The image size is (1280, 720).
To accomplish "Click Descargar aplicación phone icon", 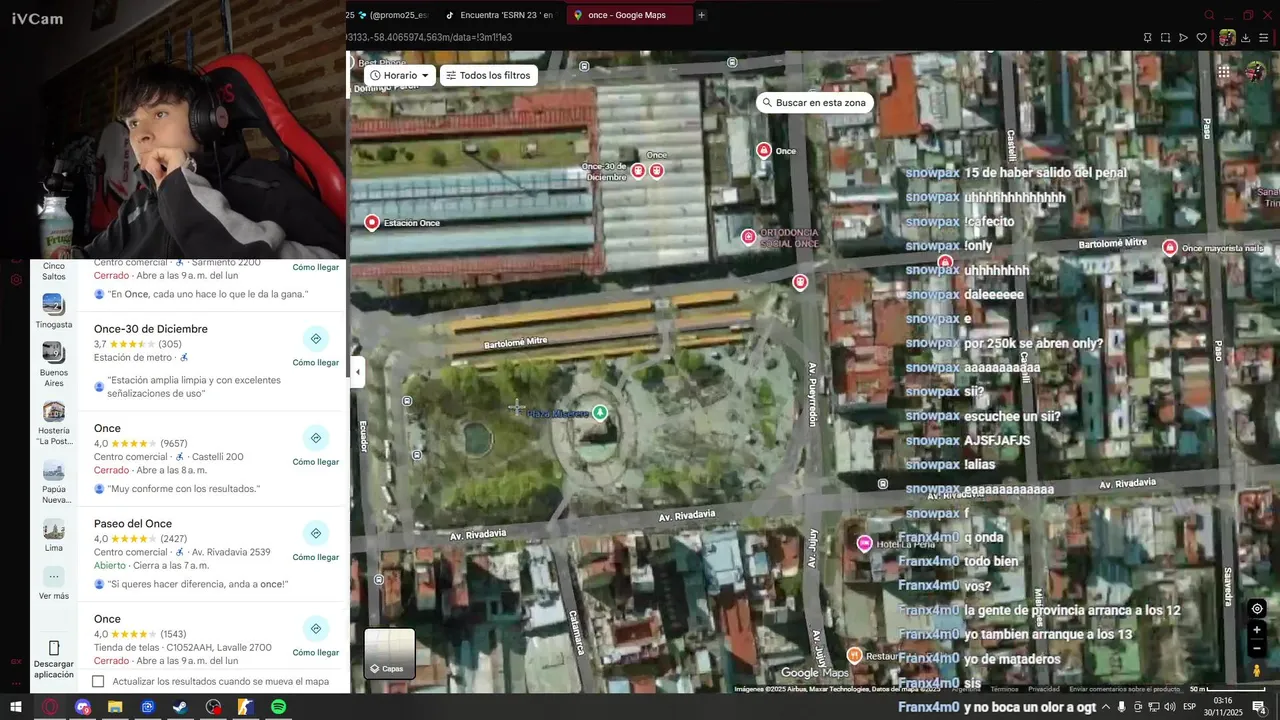I will tap(54, 648).
